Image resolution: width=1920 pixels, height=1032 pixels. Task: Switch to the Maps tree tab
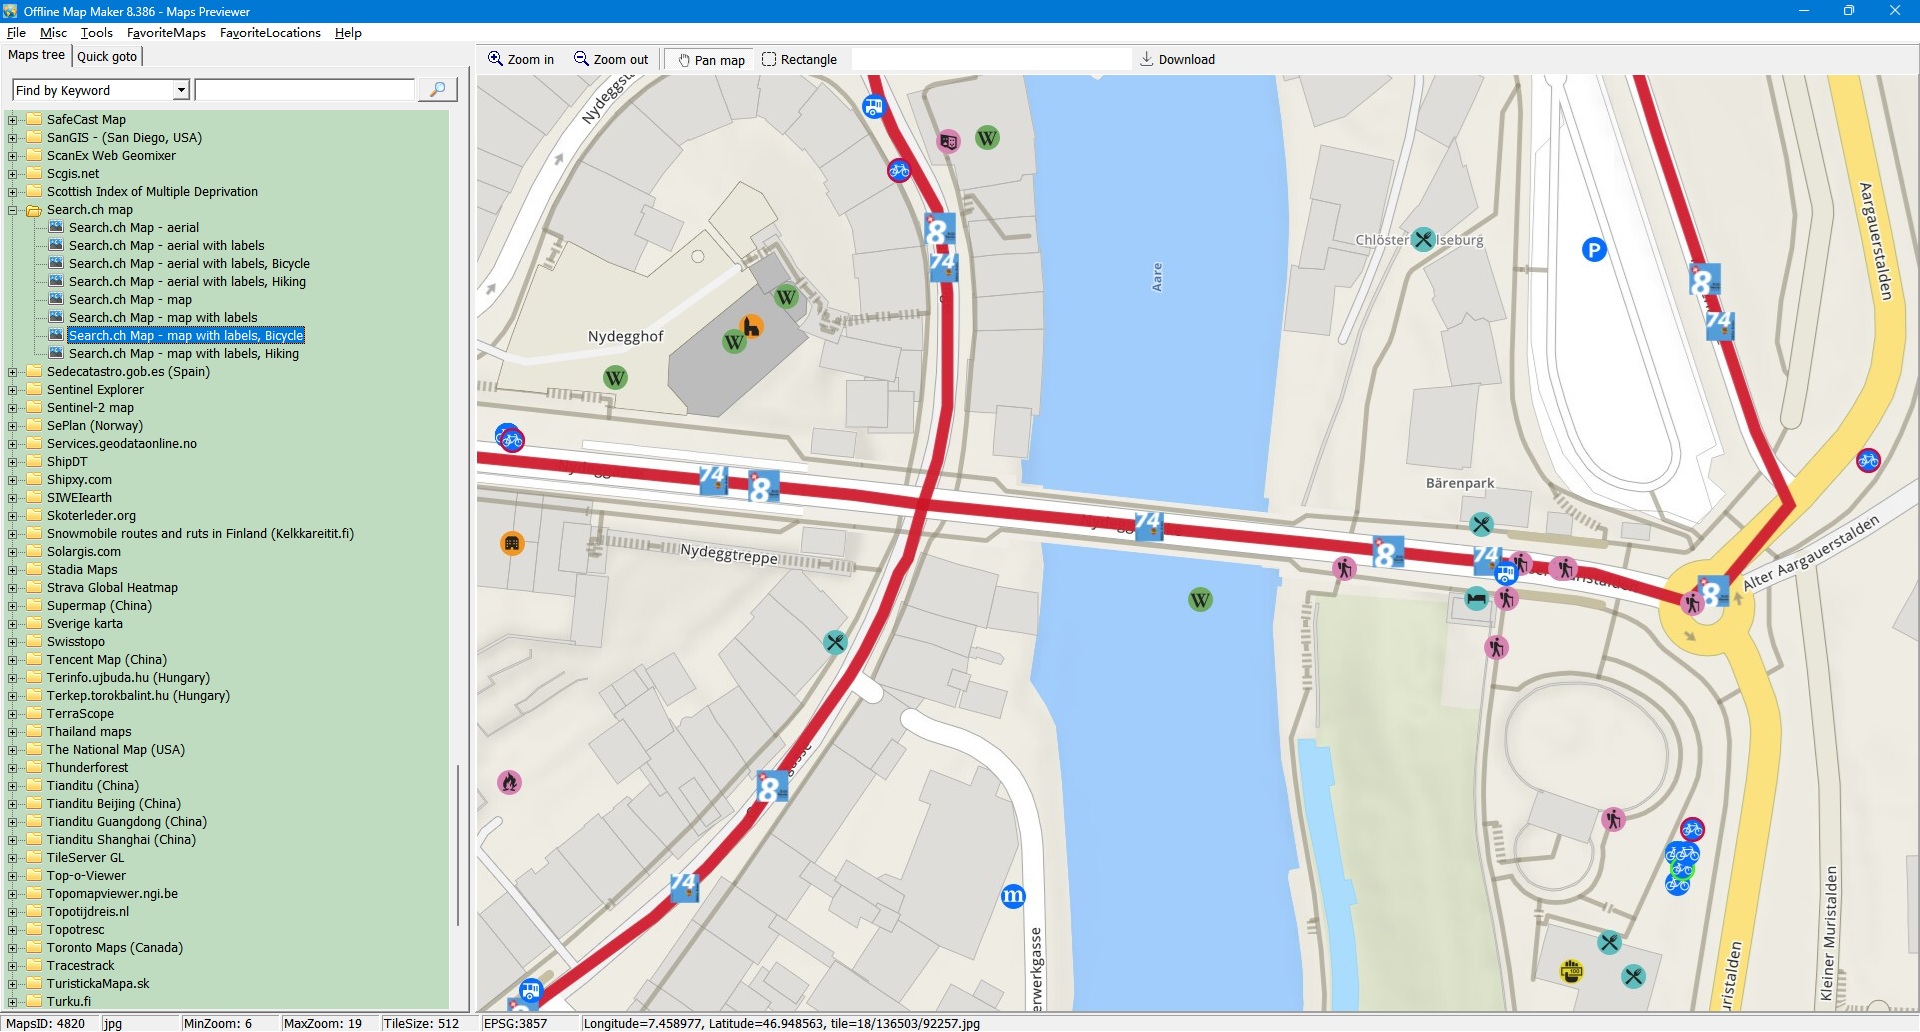(x=36, y=56)
